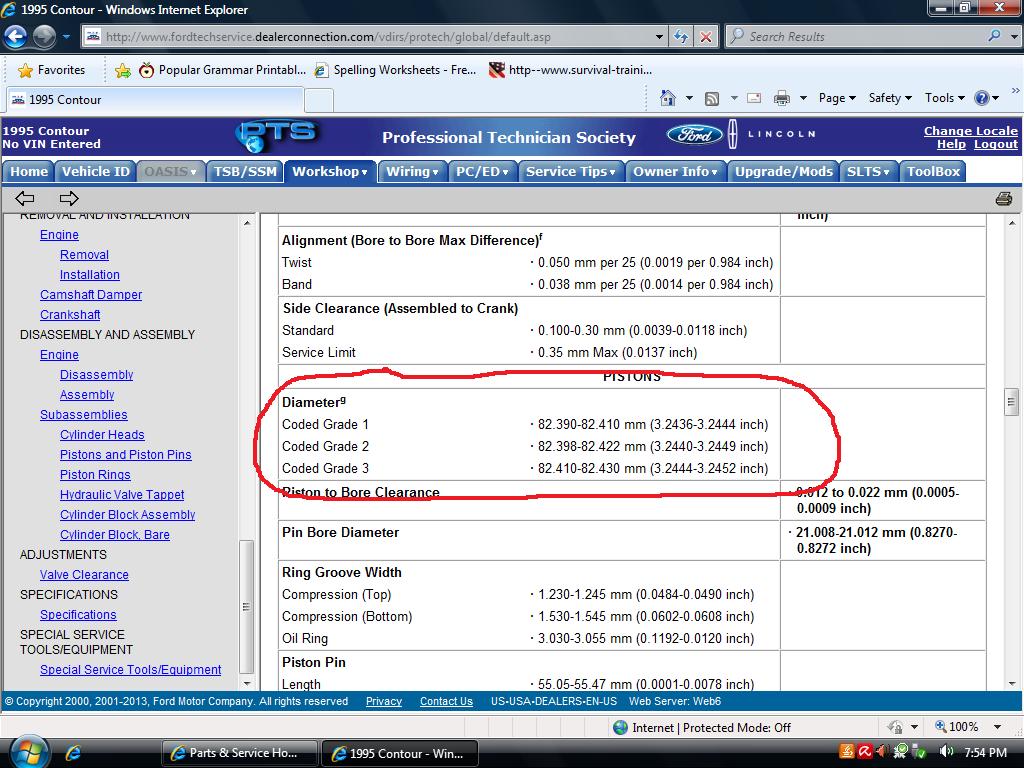Expand the search provider dropdown arrow
The image size is (1024, 768).
[1014, 37]
